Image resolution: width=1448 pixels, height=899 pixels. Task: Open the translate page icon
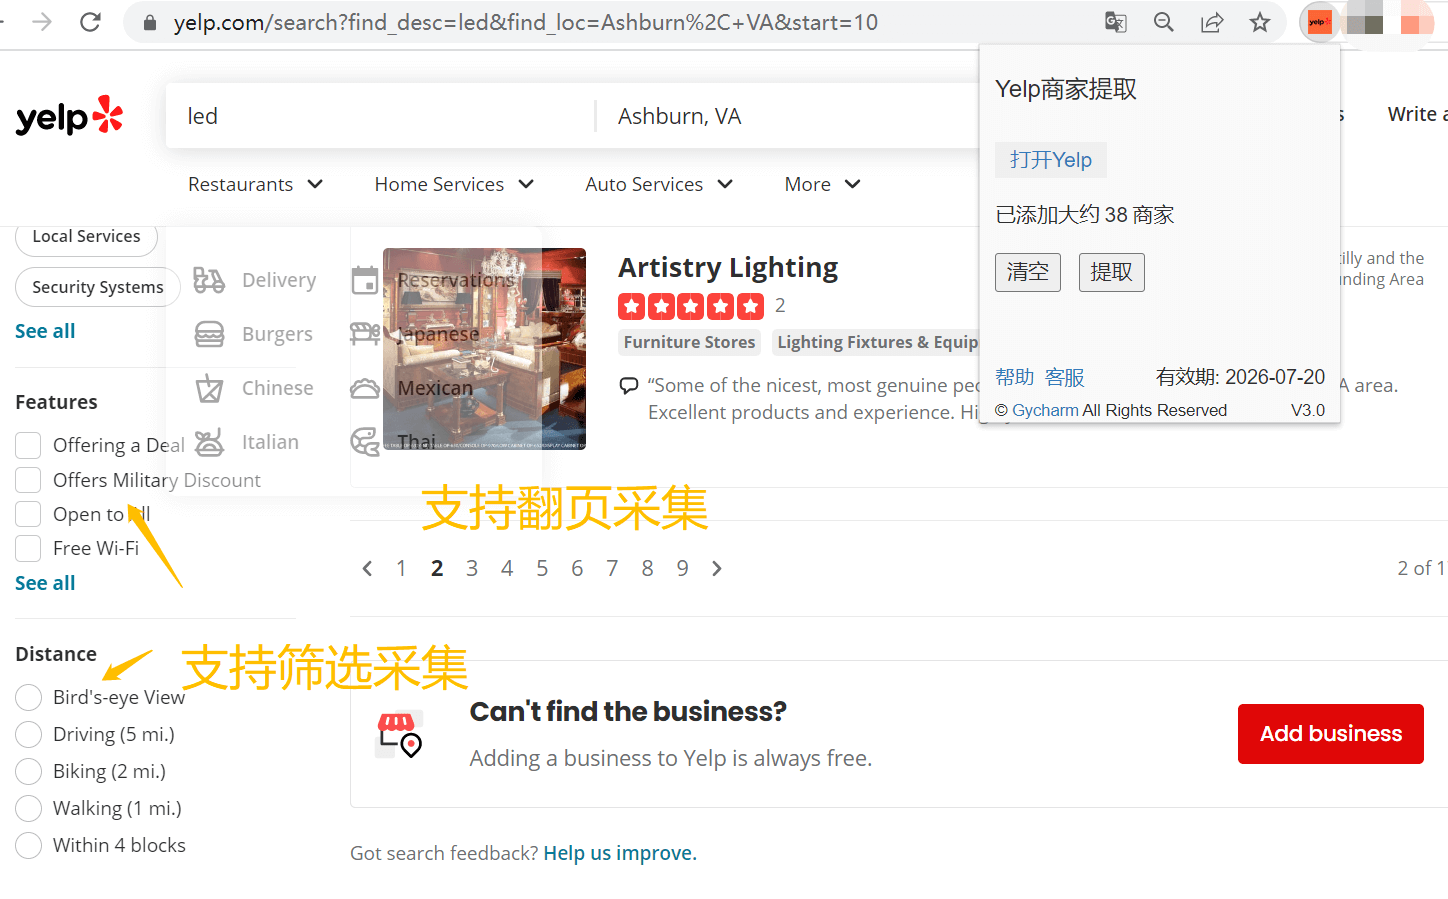(x=1116, y=22)
